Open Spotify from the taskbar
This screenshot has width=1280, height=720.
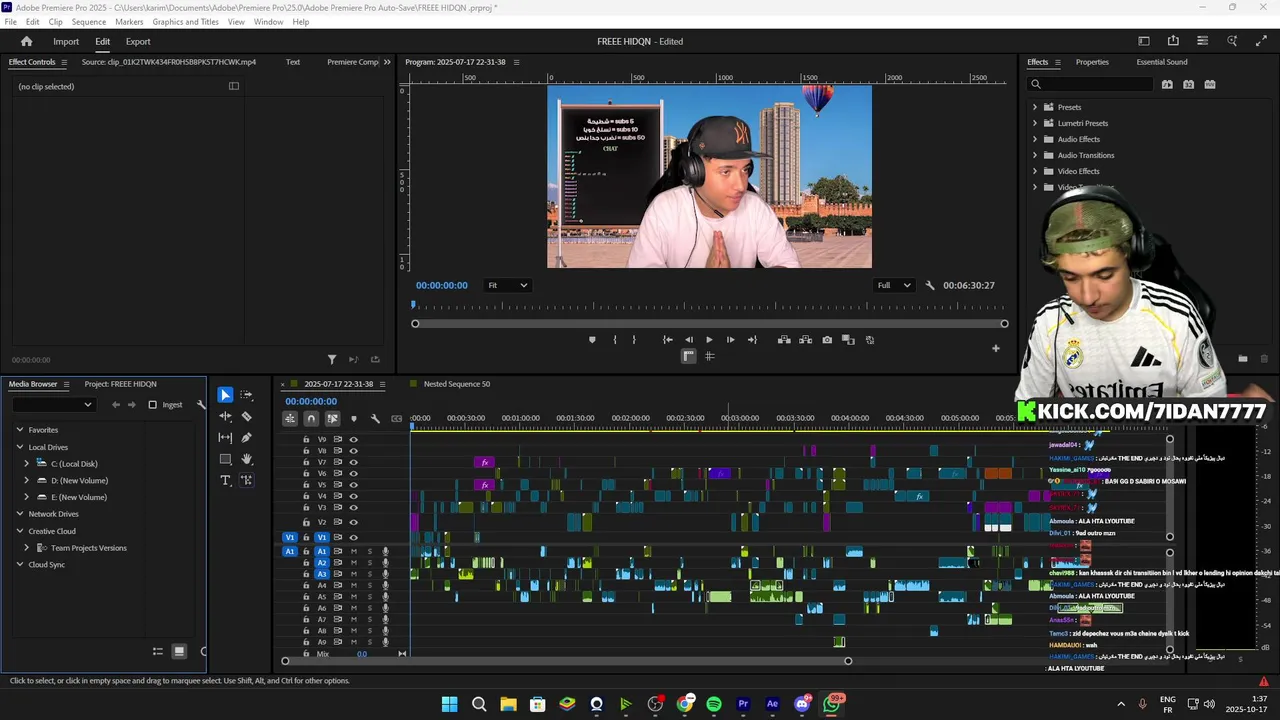click(x=713, y=704)
